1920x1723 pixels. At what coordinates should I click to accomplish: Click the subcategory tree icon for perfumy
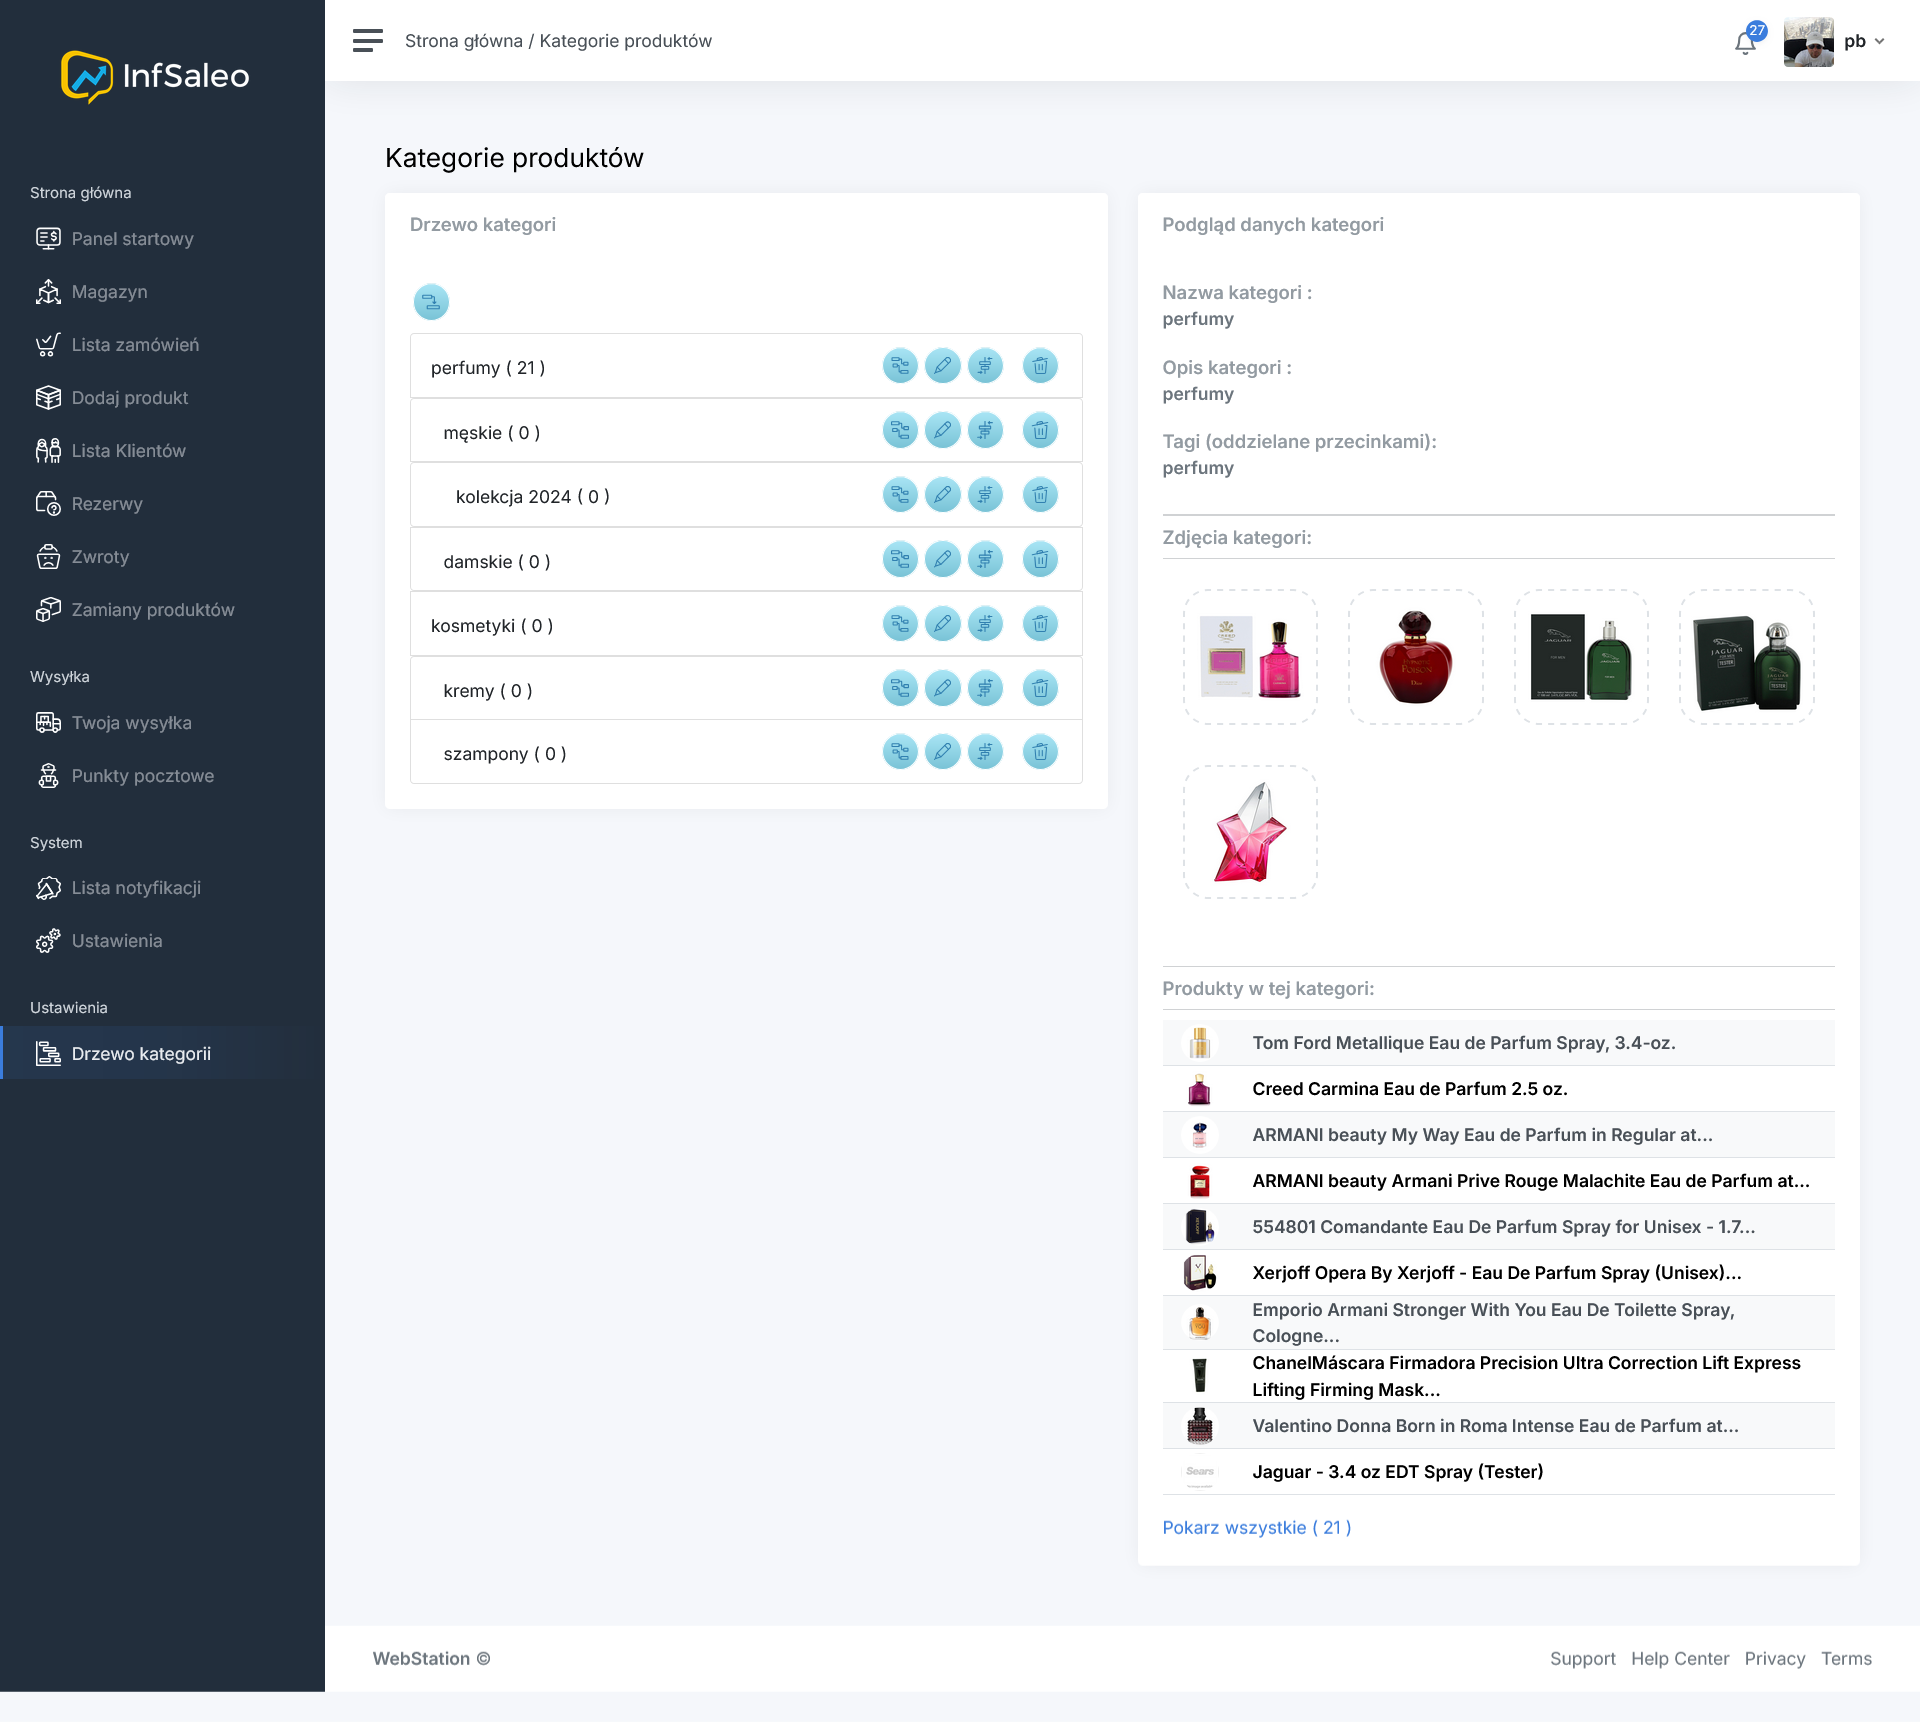pyautogui.click(x=900, y=366)
